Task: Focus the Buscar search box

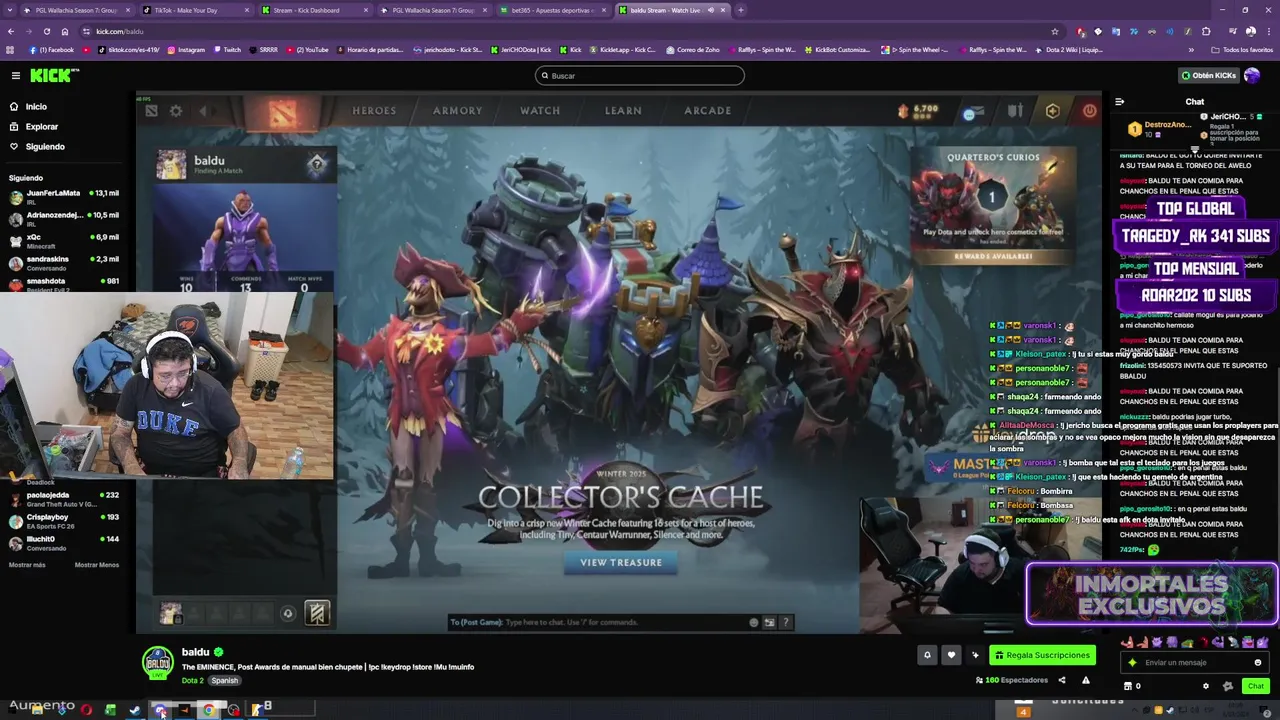Action: point(640,75)
